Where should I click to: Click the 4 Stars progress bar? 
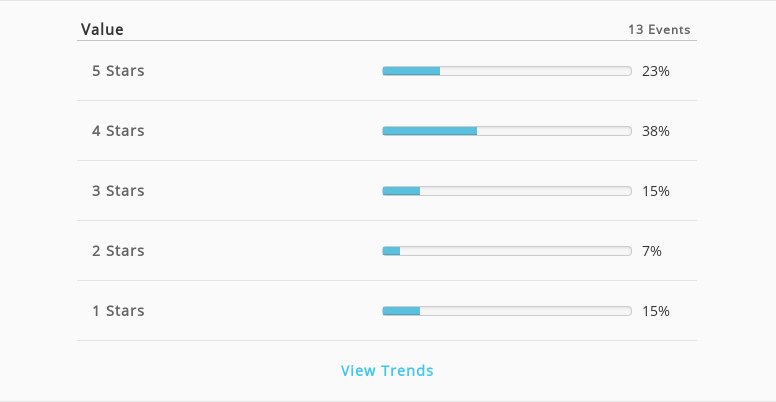click(x=507, y=131)
